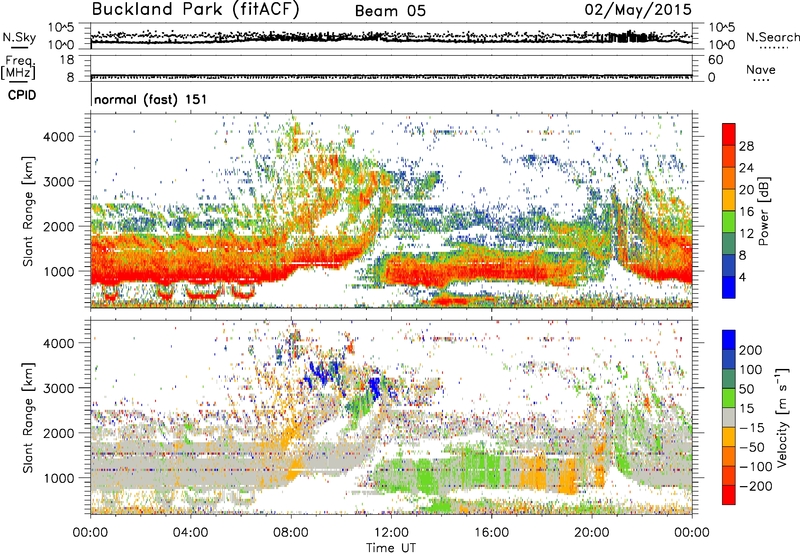
Task: Click the red top of power colorbar
Action: tap(729, 134)
